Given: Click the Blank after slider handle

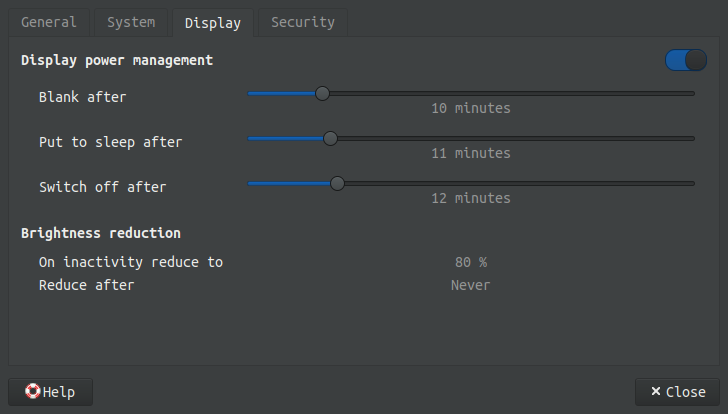Looking at the screenshot, I should coord(322,93).
